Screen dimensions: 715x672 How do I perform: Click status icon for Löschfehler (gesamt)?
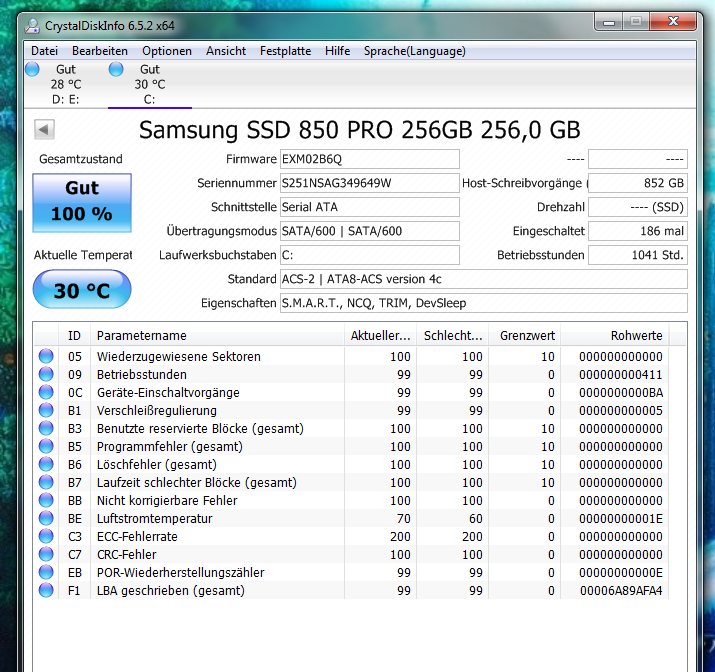click(46, 464)
